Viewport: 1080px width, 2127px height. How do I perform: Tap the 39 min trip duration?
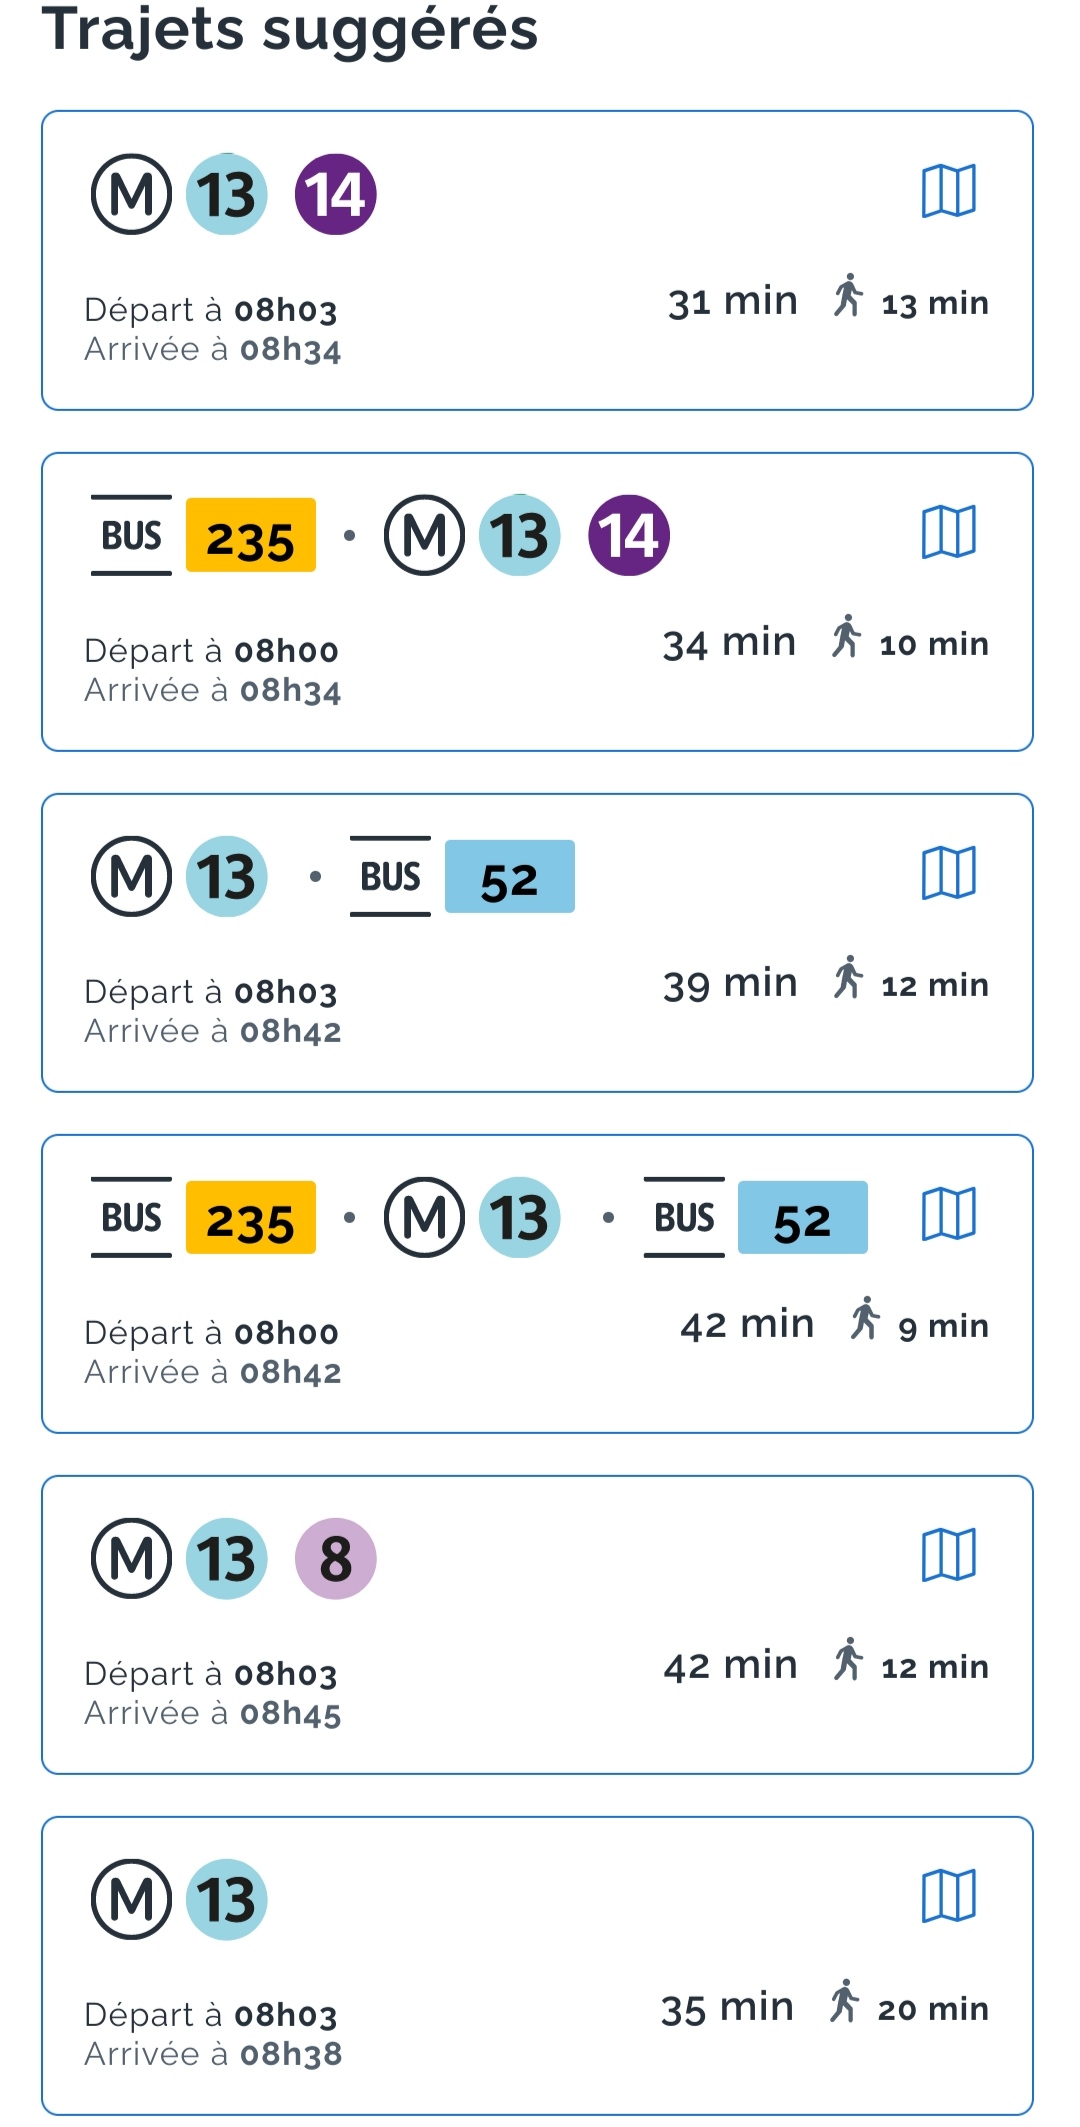730,984
